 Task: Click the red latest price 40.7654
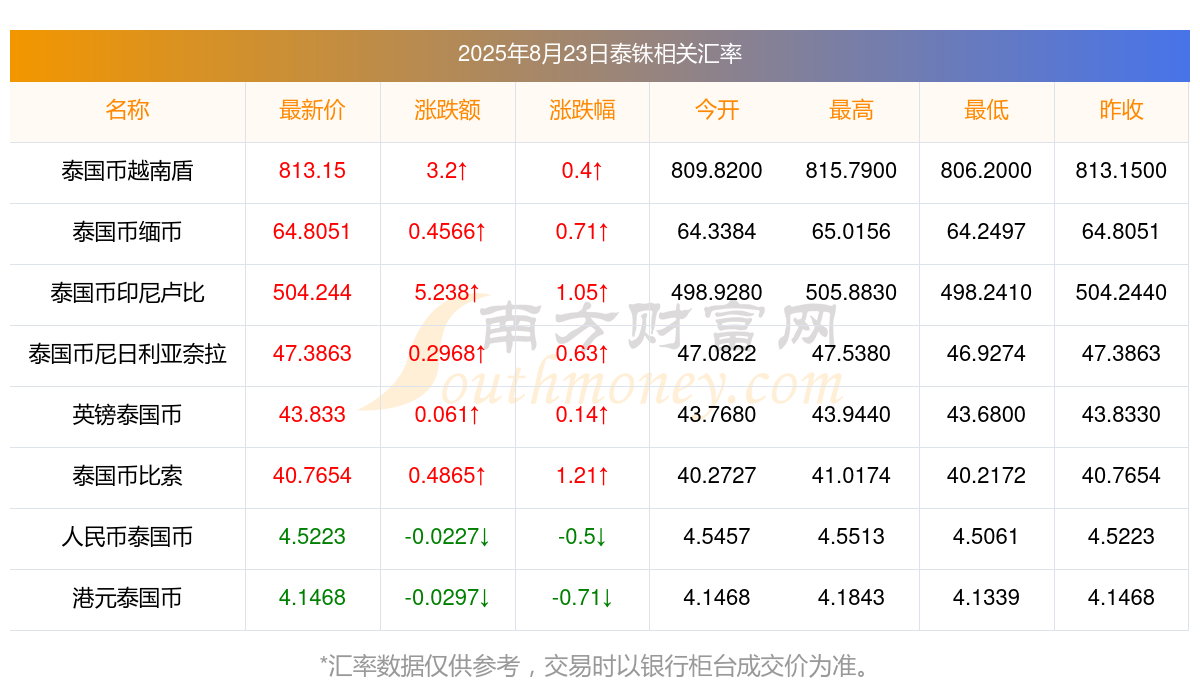coord(312,476)
